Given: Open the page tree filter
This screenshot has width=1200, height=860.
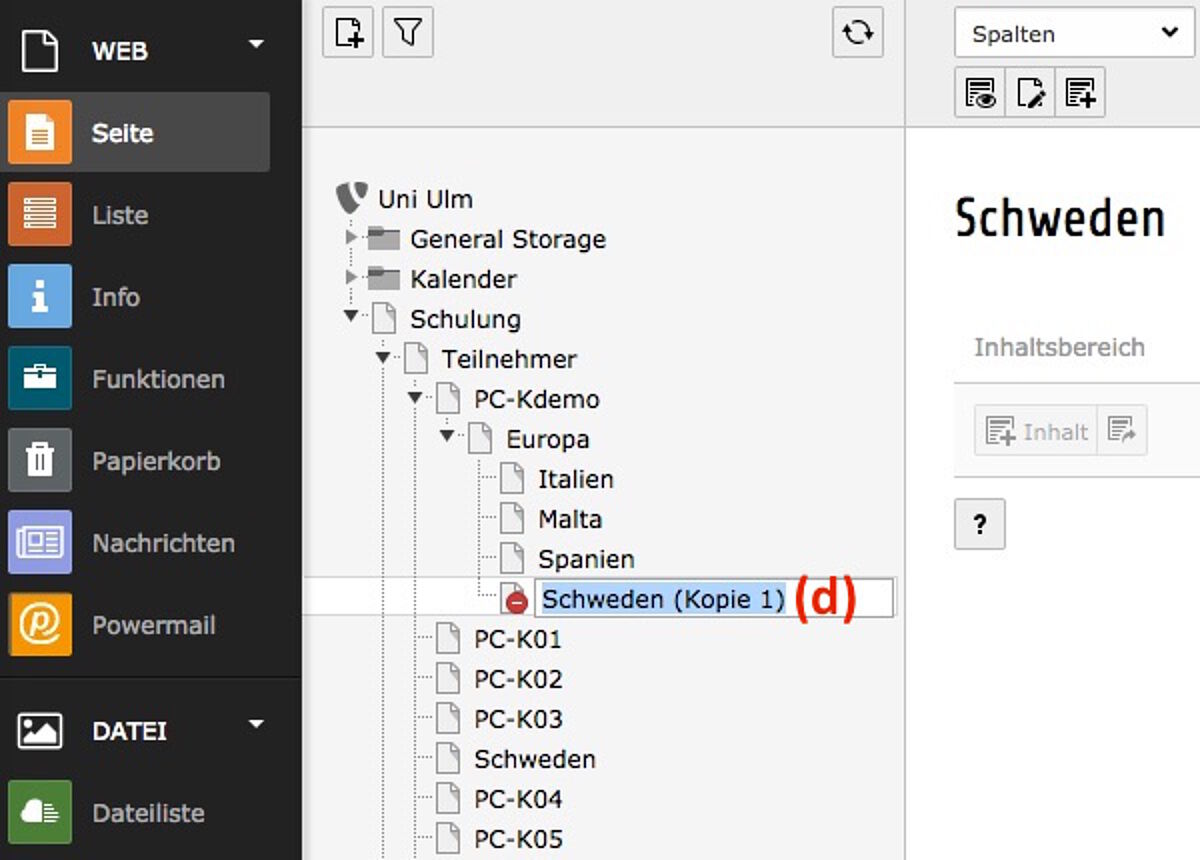Looking at the screenshot, I should 407,33.
